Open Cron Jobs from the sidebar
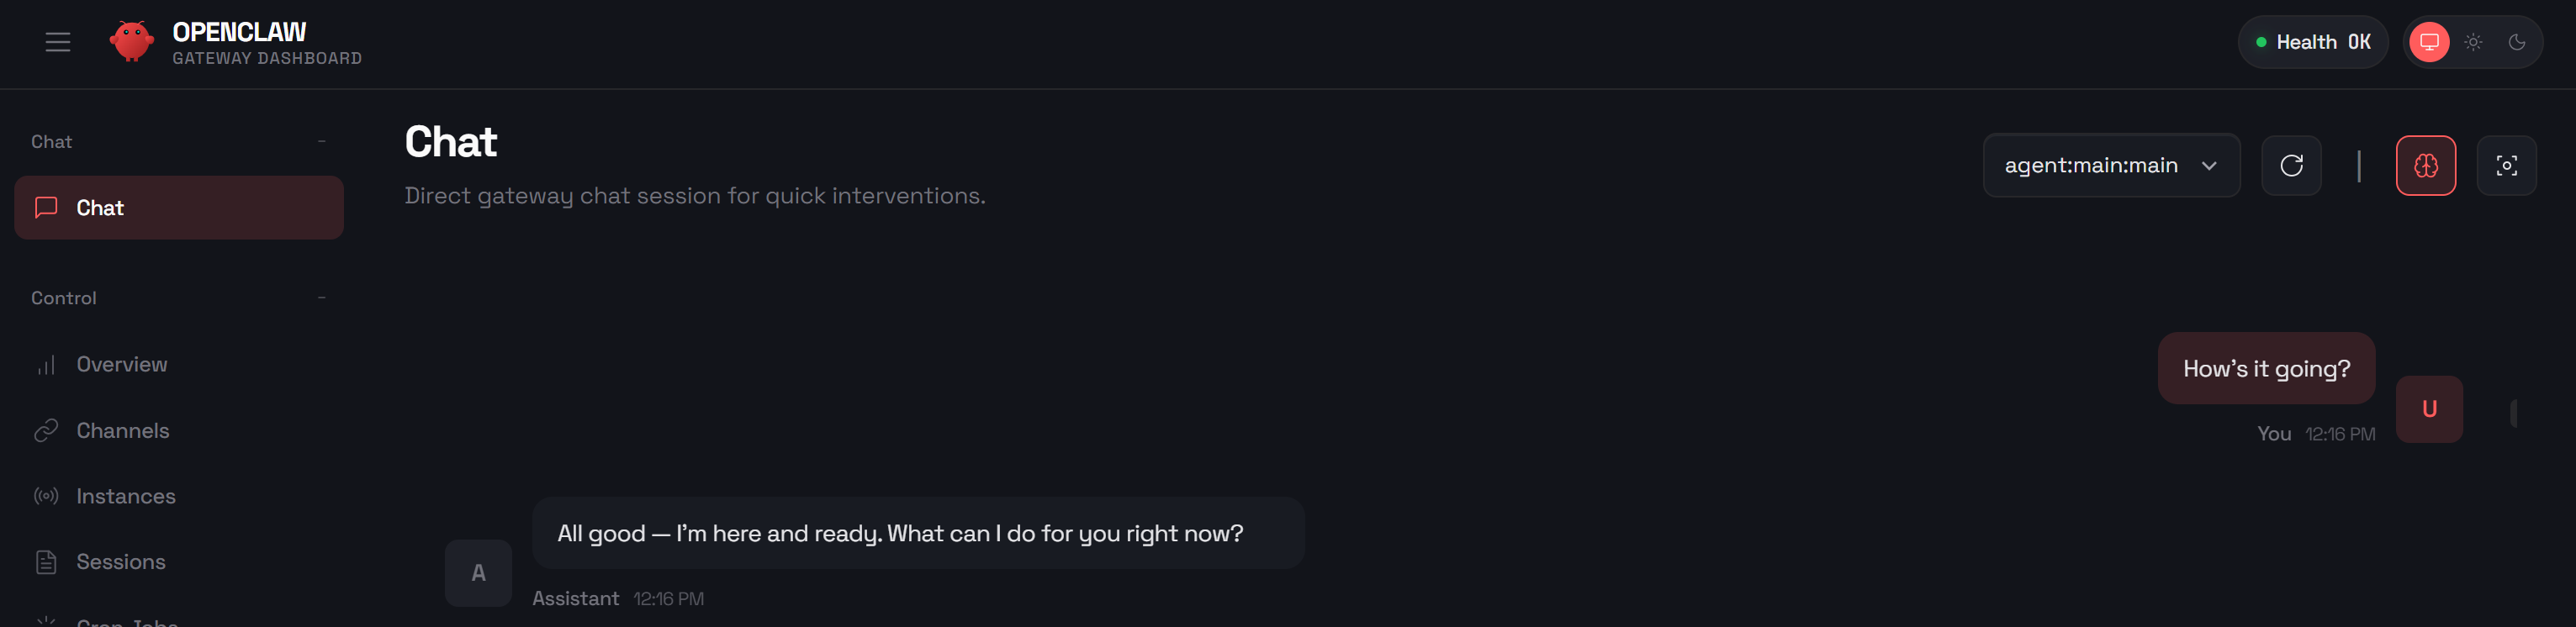This screenshot has height=627, width=2576. (x=127, y=620)
